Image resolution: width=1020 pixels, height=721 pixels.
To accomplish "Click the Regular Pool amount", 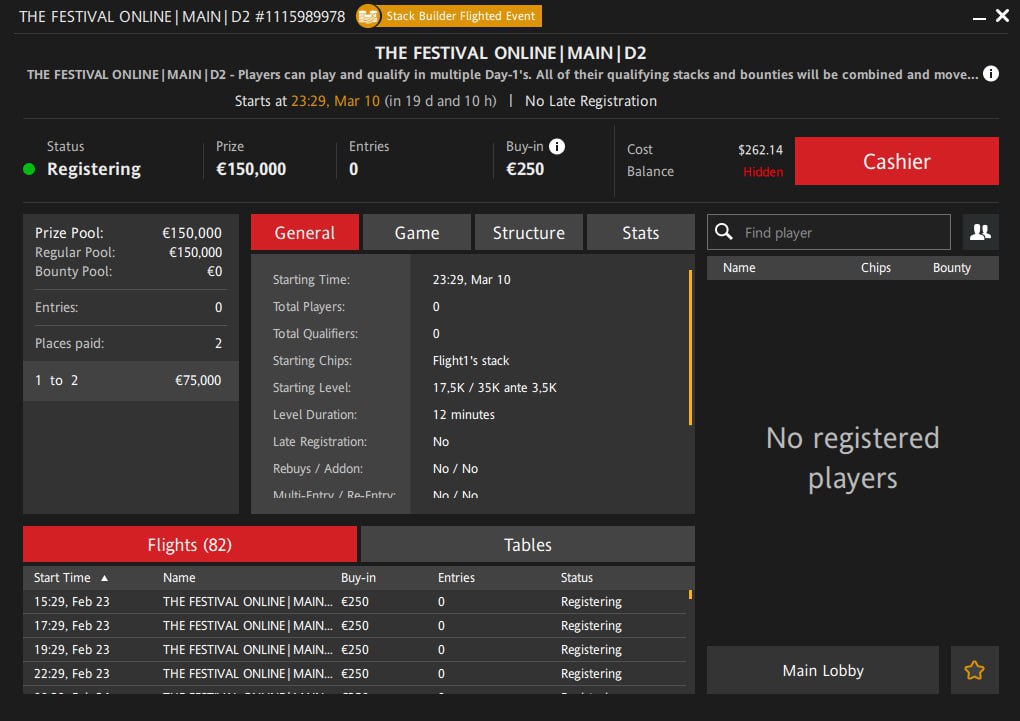I will 195,252.
